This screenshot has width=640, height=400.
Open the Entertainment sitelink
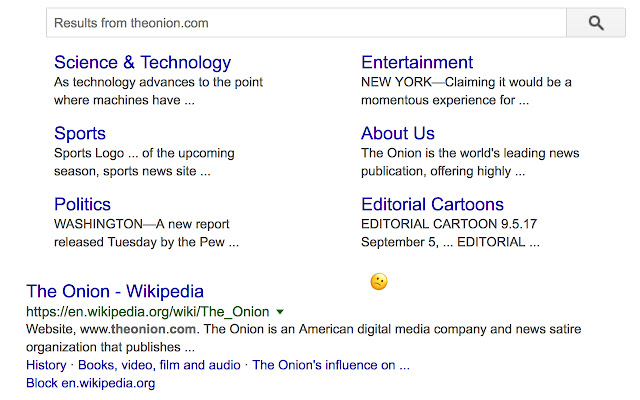417,62
